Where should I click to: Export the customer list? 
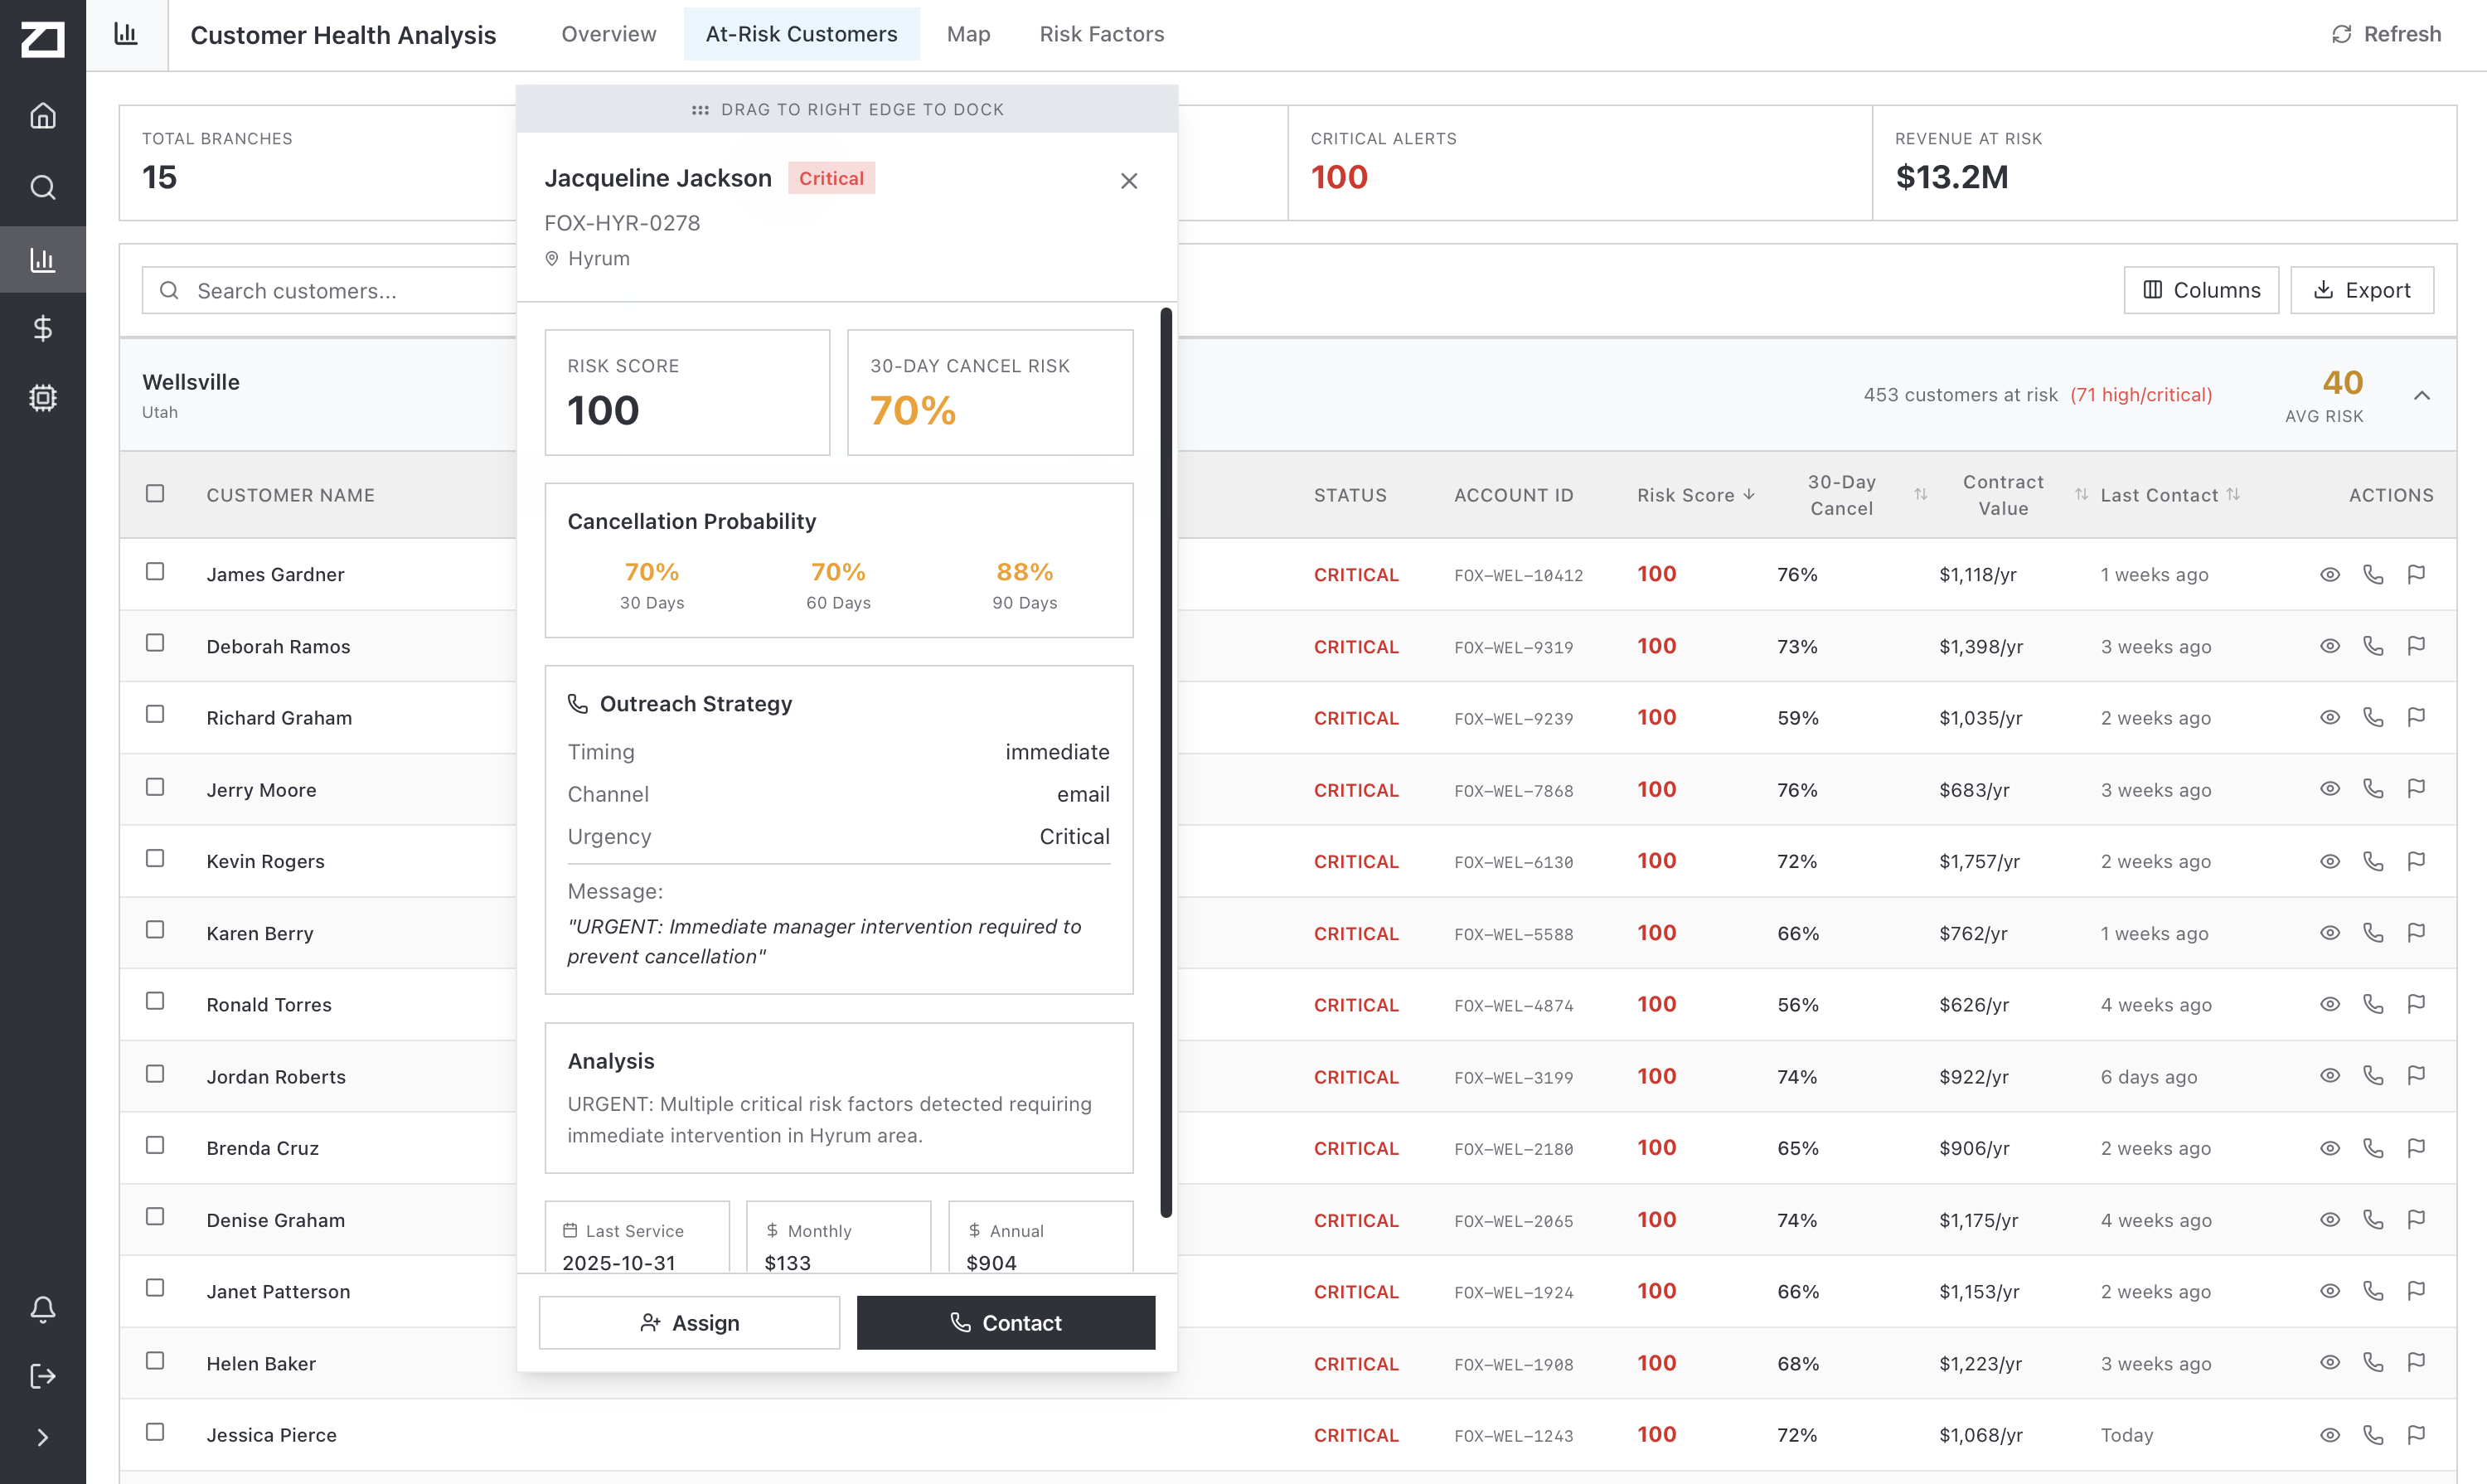pyautogui.click(x=2363, y=290)
